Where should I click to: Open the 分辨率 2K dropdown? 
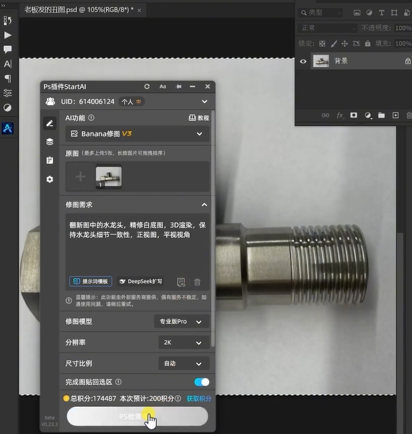coord(184,343)
